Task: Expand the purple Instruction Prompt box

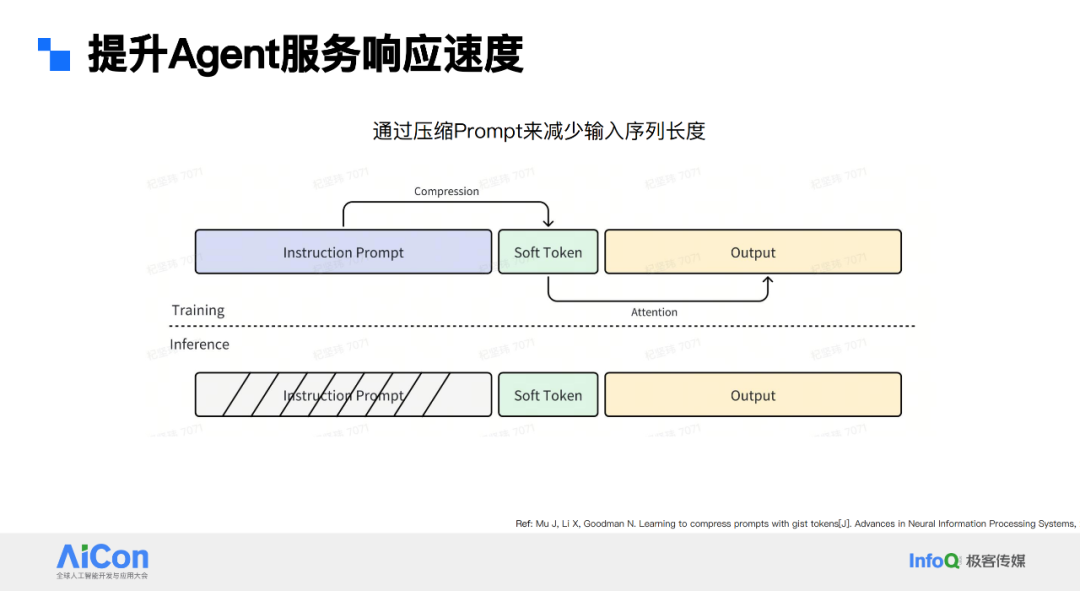Action: [343, 252]
